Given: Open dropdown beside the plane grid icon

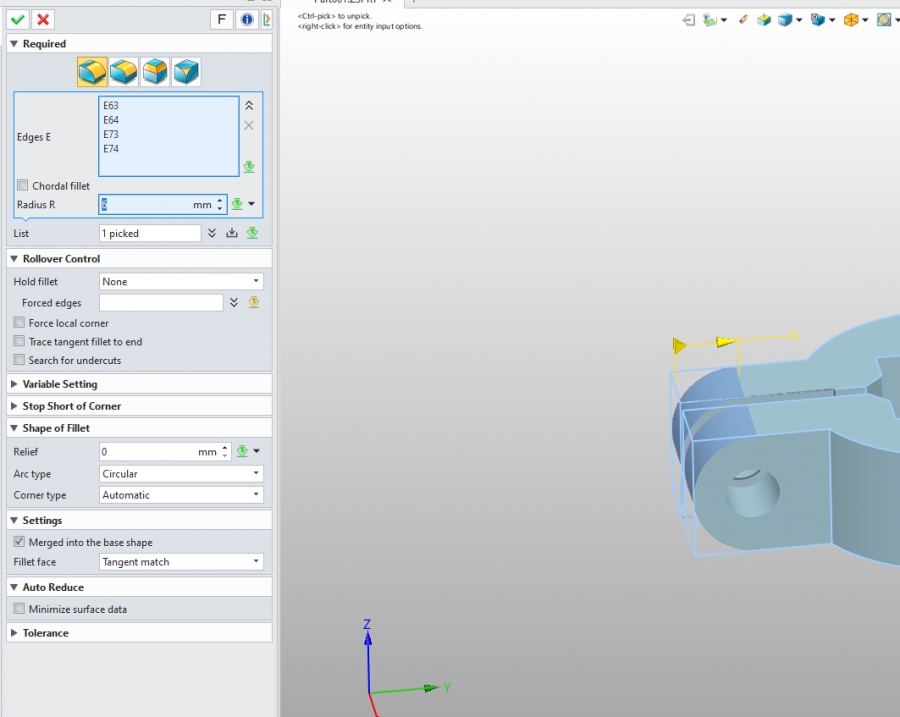Looking at the screenshot, I should [x=724, y=21].
